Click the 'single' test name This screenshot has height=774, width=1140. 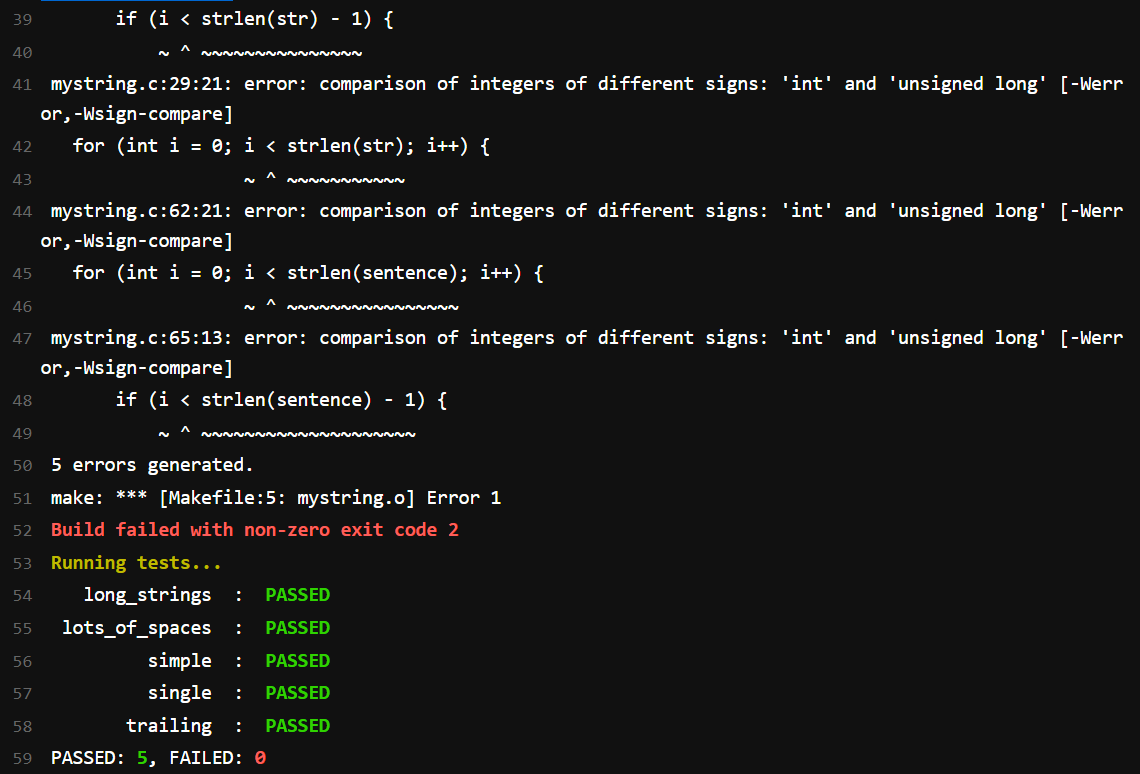180,693
